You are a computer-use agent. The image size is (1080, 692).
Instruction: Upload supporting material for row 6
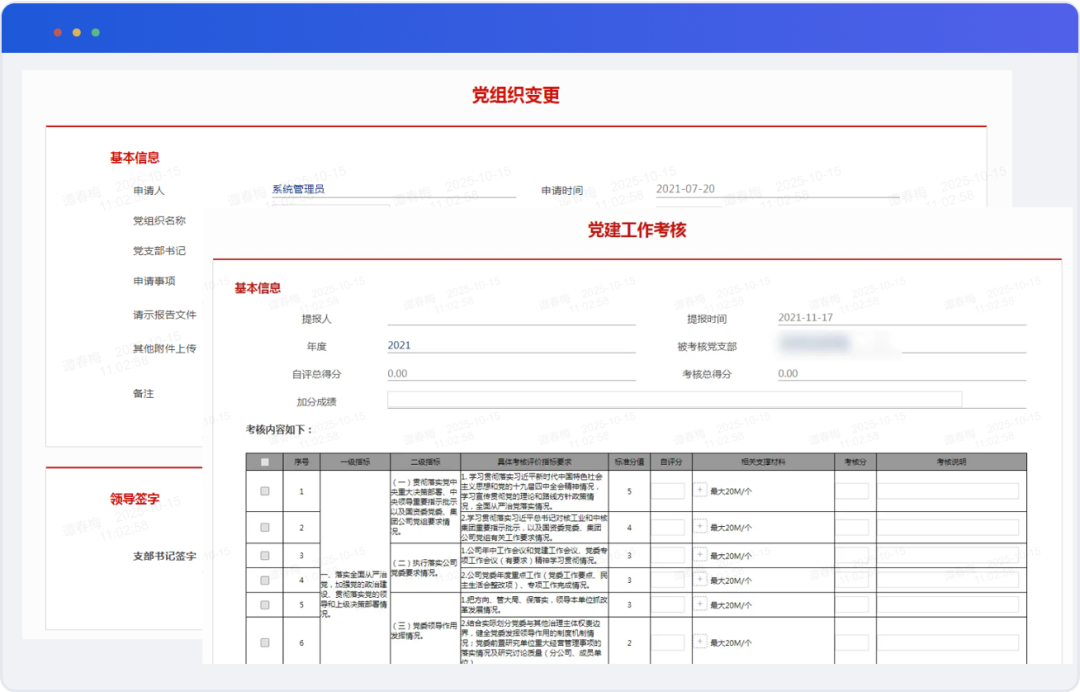pos(700,643)
